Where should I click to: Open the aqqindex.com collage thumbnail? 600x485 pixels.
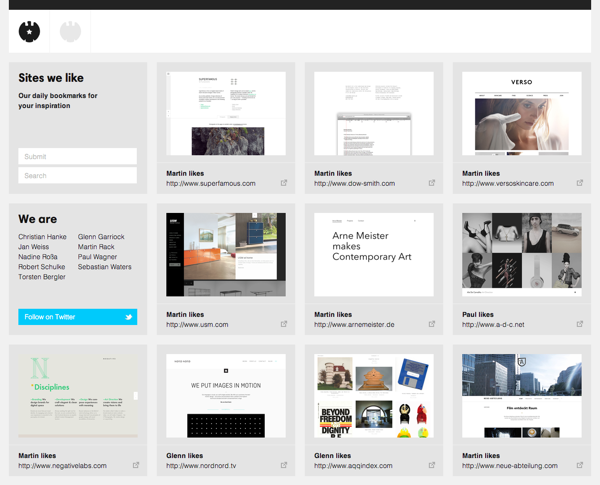(x=374, y=396)
